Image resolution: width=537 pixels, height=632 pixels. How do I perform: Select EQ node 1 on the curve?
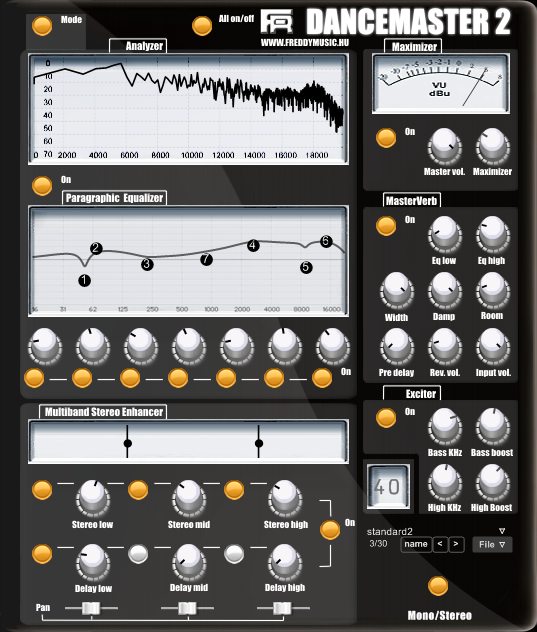point(84,280)
